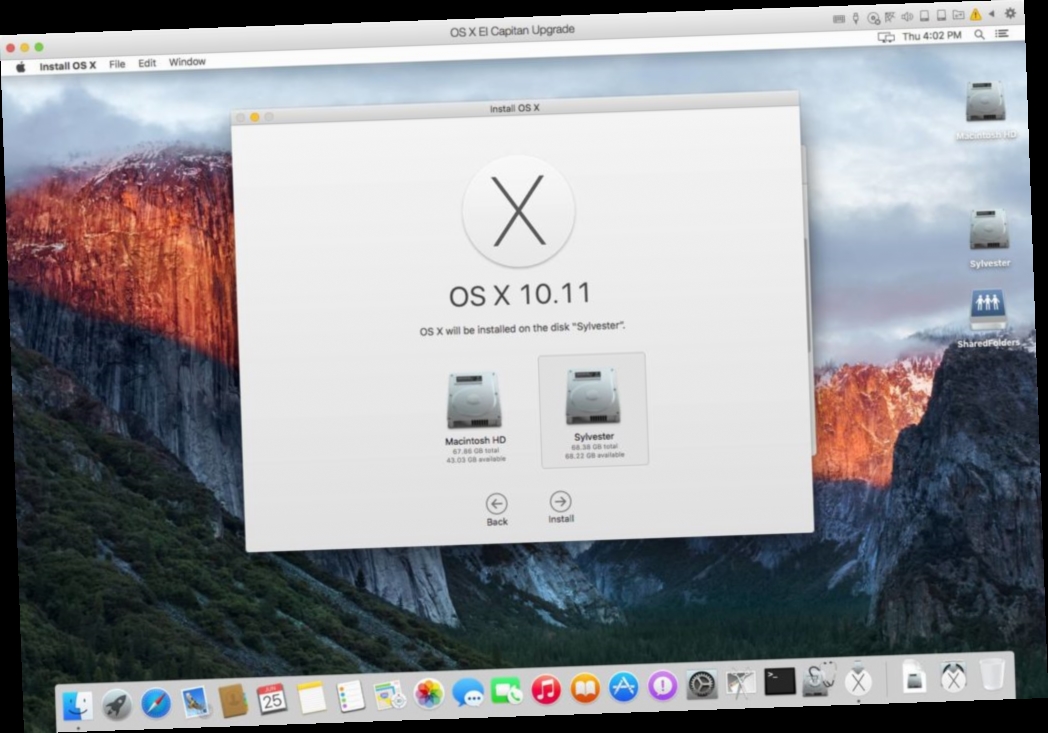Open Feedback Assistant from the Dock
The image size is (1048, 733).
click(x=662, y=686)
